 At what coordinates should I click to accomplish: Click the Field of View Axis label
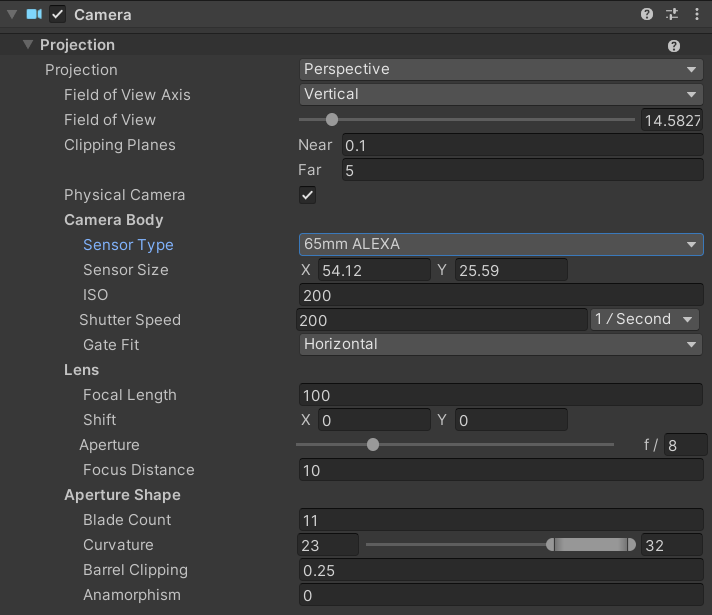(127, 95)
